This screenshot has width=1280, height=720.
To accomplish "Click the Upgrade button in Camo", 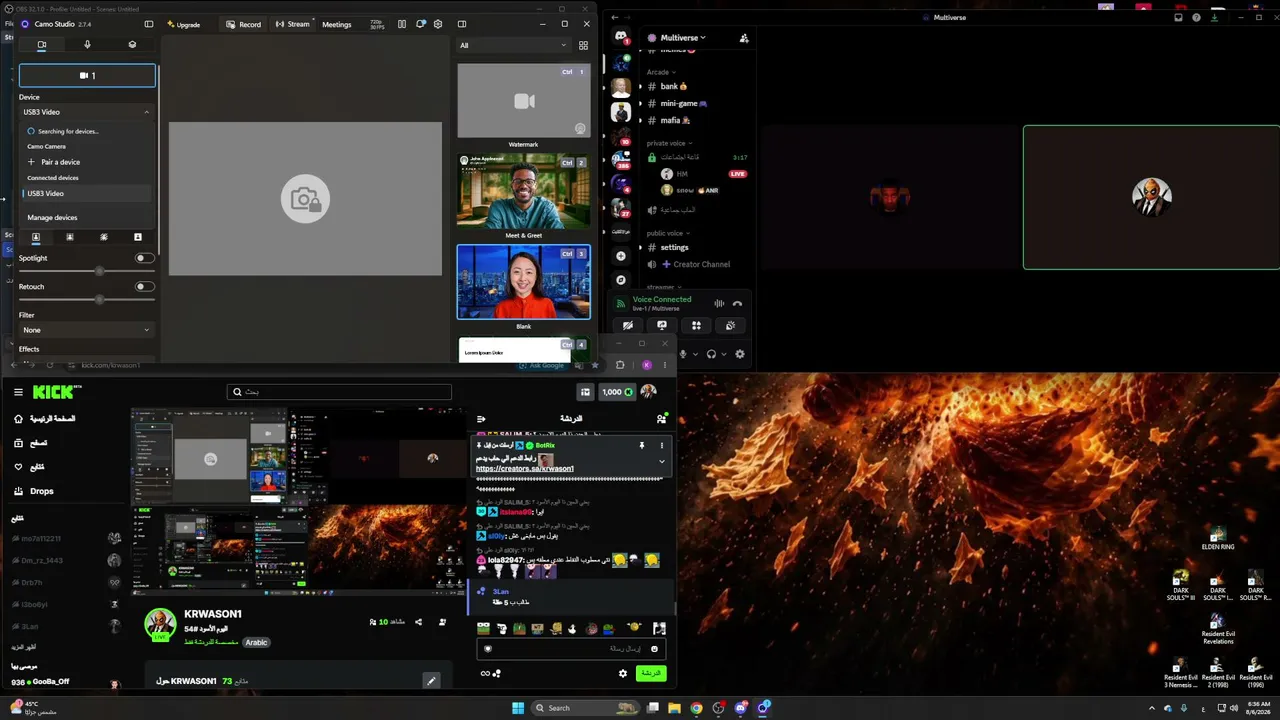I will tap(184, 24).
